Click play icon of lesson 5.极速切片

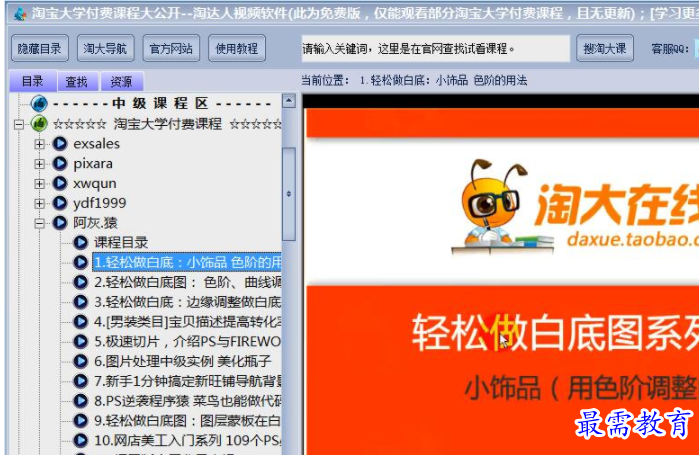80,341
